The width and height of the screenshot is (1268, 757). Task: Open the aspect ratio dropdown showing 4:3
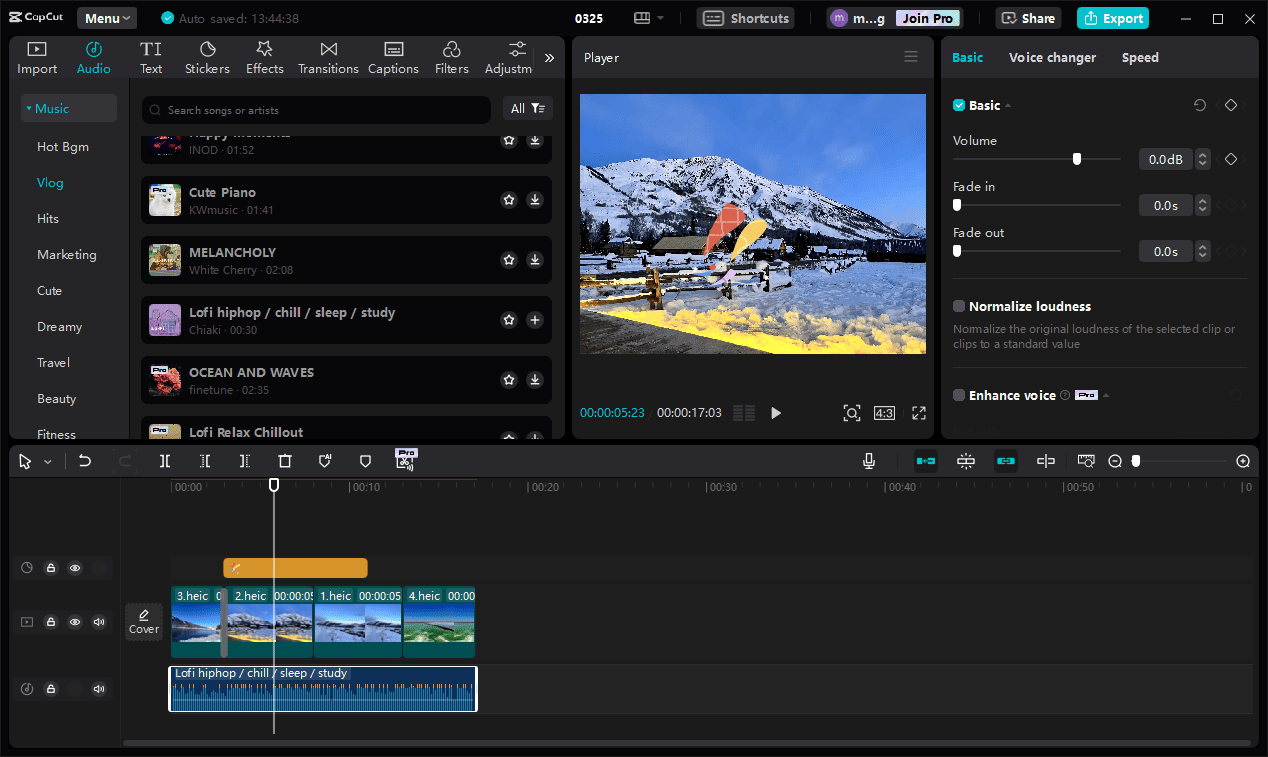(884, 412)
